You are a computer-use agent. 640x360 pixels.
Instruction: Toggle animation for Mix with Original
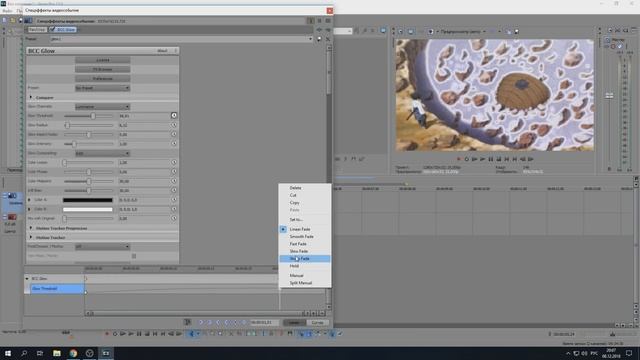pos(174,218)
